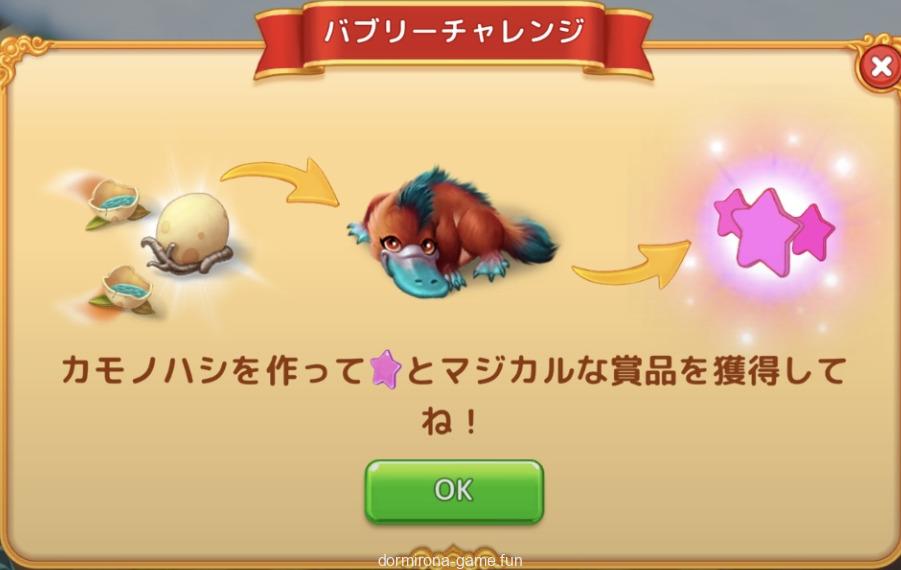
Task: Click the ね！ text line
Action: coord(450,422)
